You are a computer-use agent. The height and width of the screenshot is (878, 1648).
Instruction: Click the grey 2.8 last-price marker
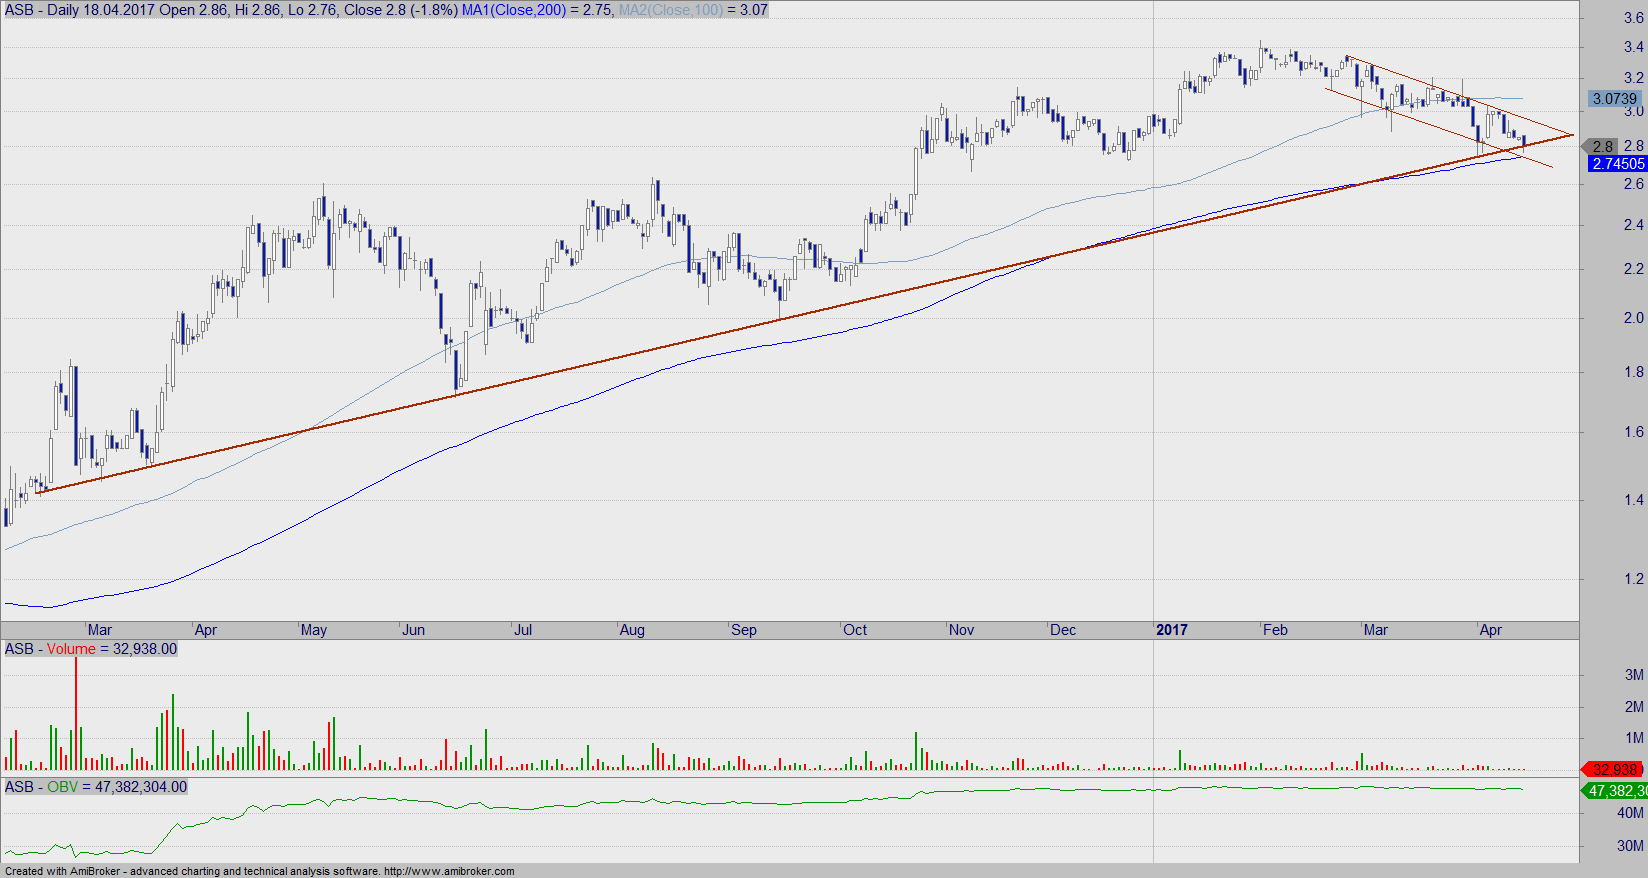(x=1603, y=146)
